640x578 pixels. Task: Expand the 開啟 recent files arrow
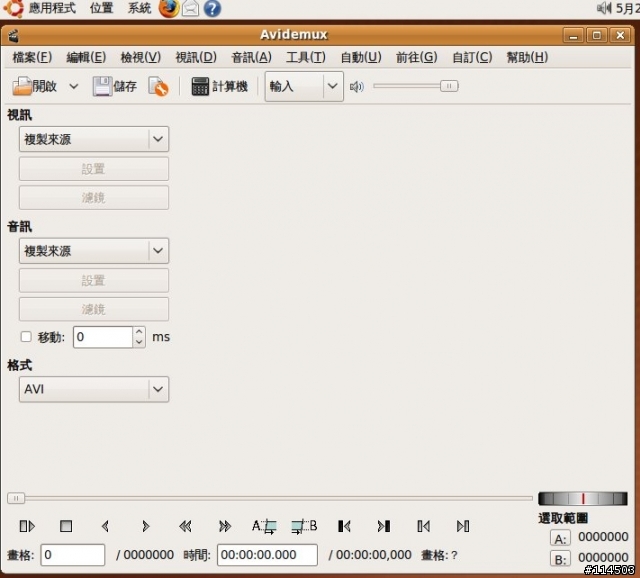pos(73,86)
